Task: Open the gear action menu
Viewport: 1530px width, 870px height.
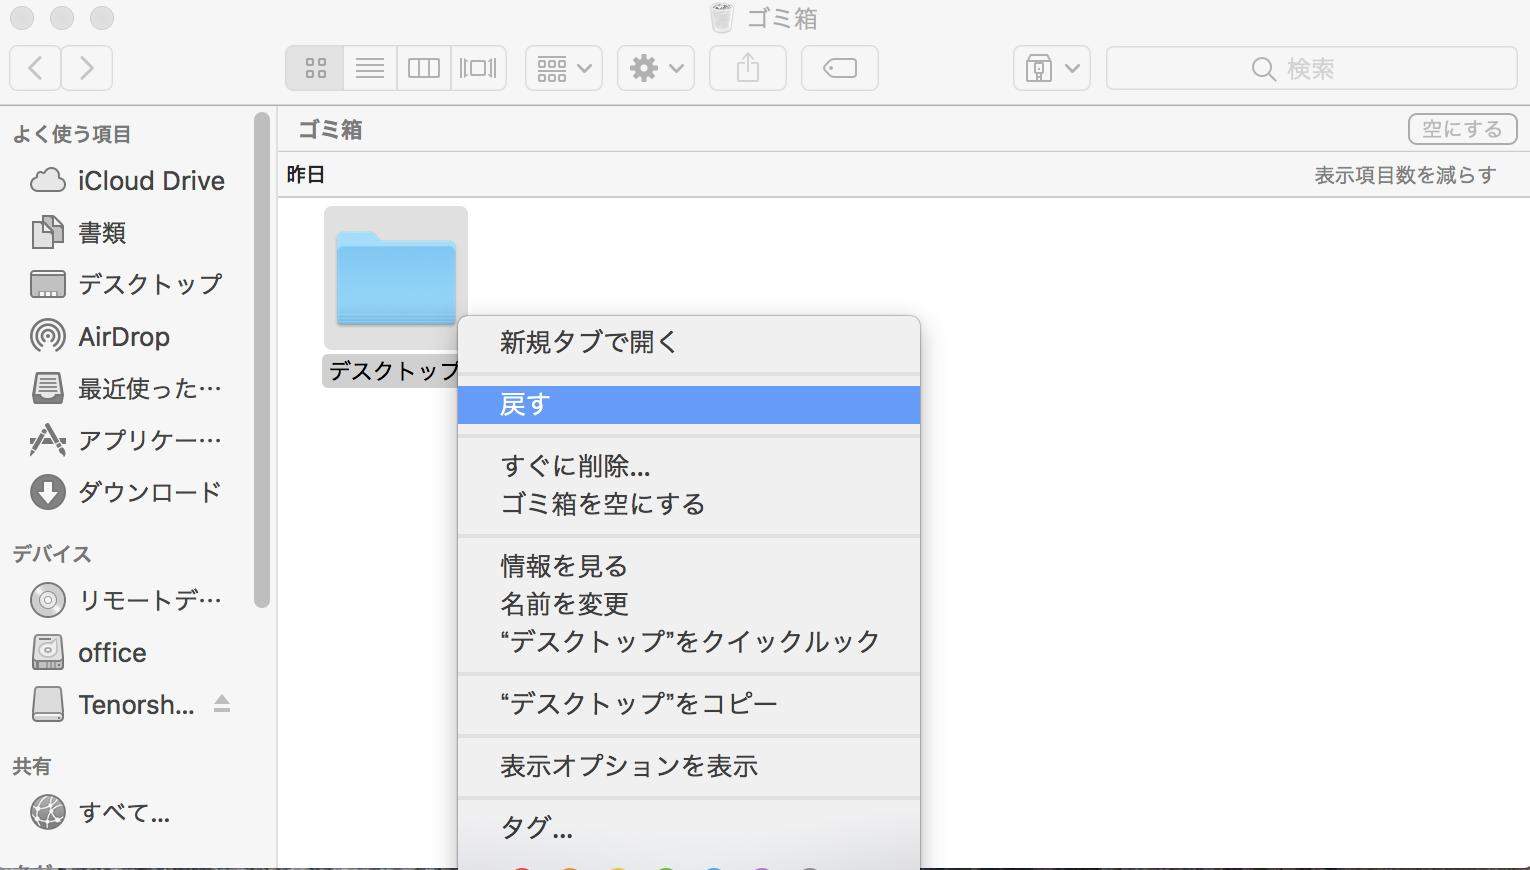Action: pos(655,68)
